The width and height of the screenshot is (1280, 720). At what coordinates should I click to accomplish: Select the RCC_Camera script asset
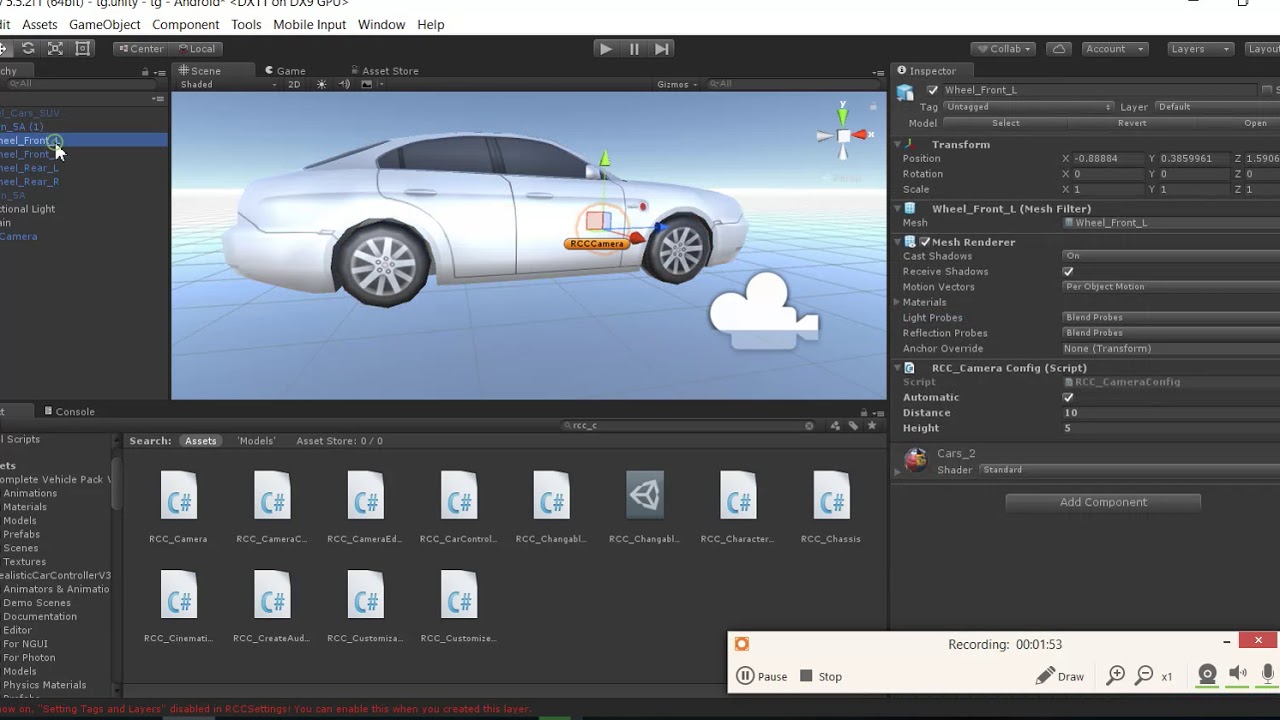click(178, 508)
